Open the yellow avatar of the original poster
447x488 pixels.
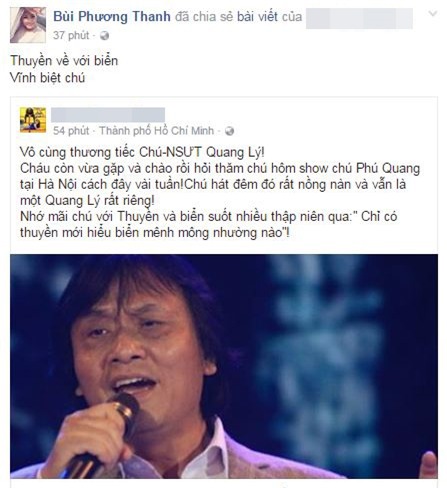(x=33, y=120)
